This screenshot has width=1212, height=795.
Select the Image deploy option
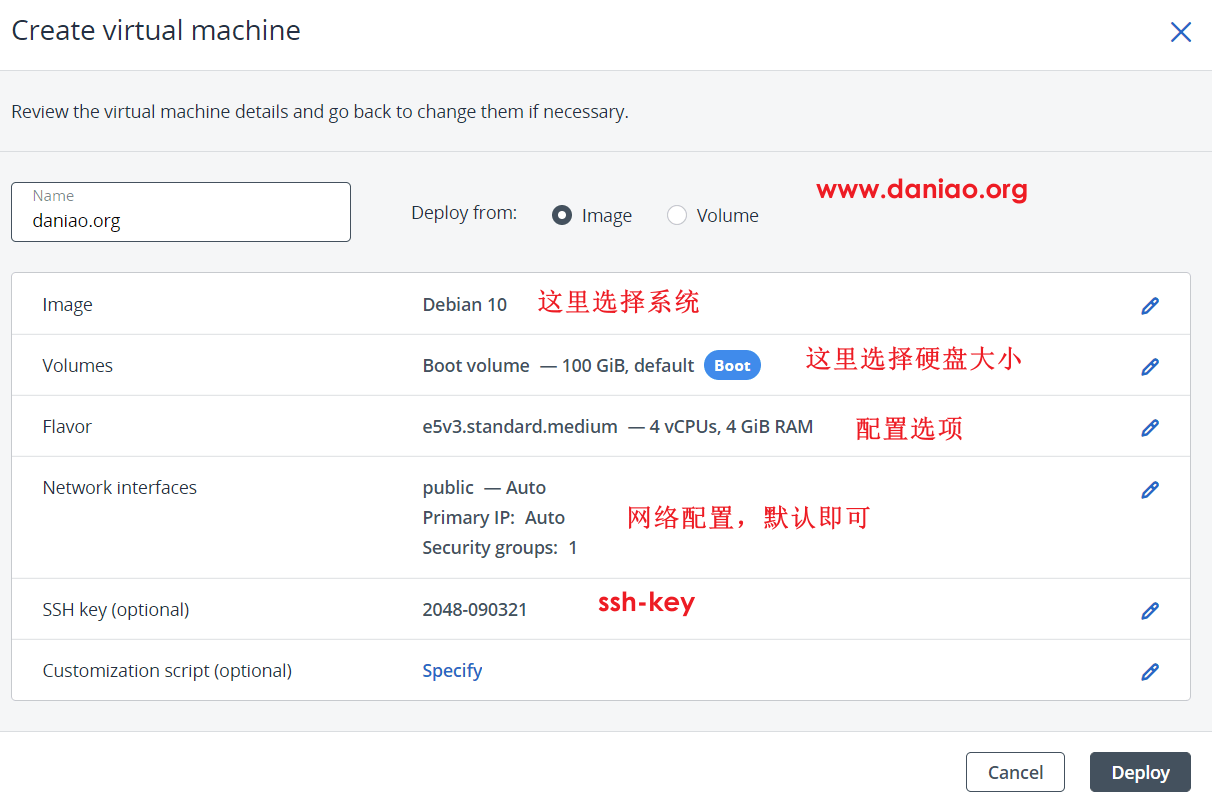click(x=562, y=215)
